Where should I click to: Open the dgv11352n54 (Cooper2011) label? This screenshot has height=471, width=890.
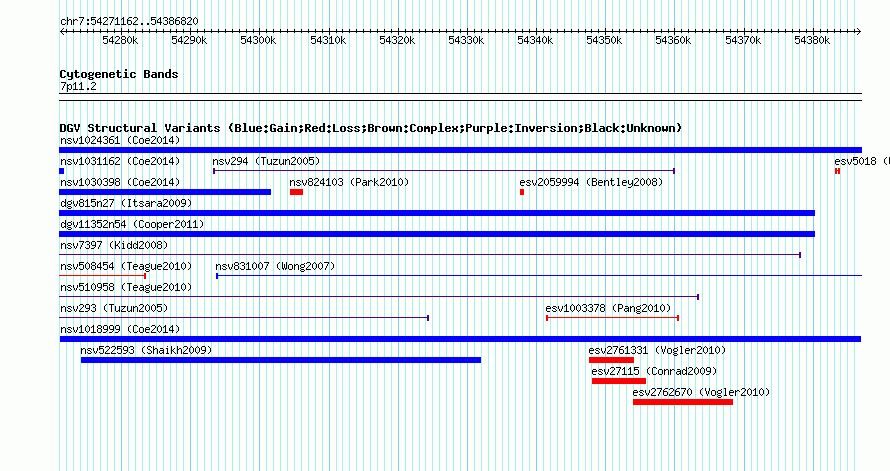(132, 224)
